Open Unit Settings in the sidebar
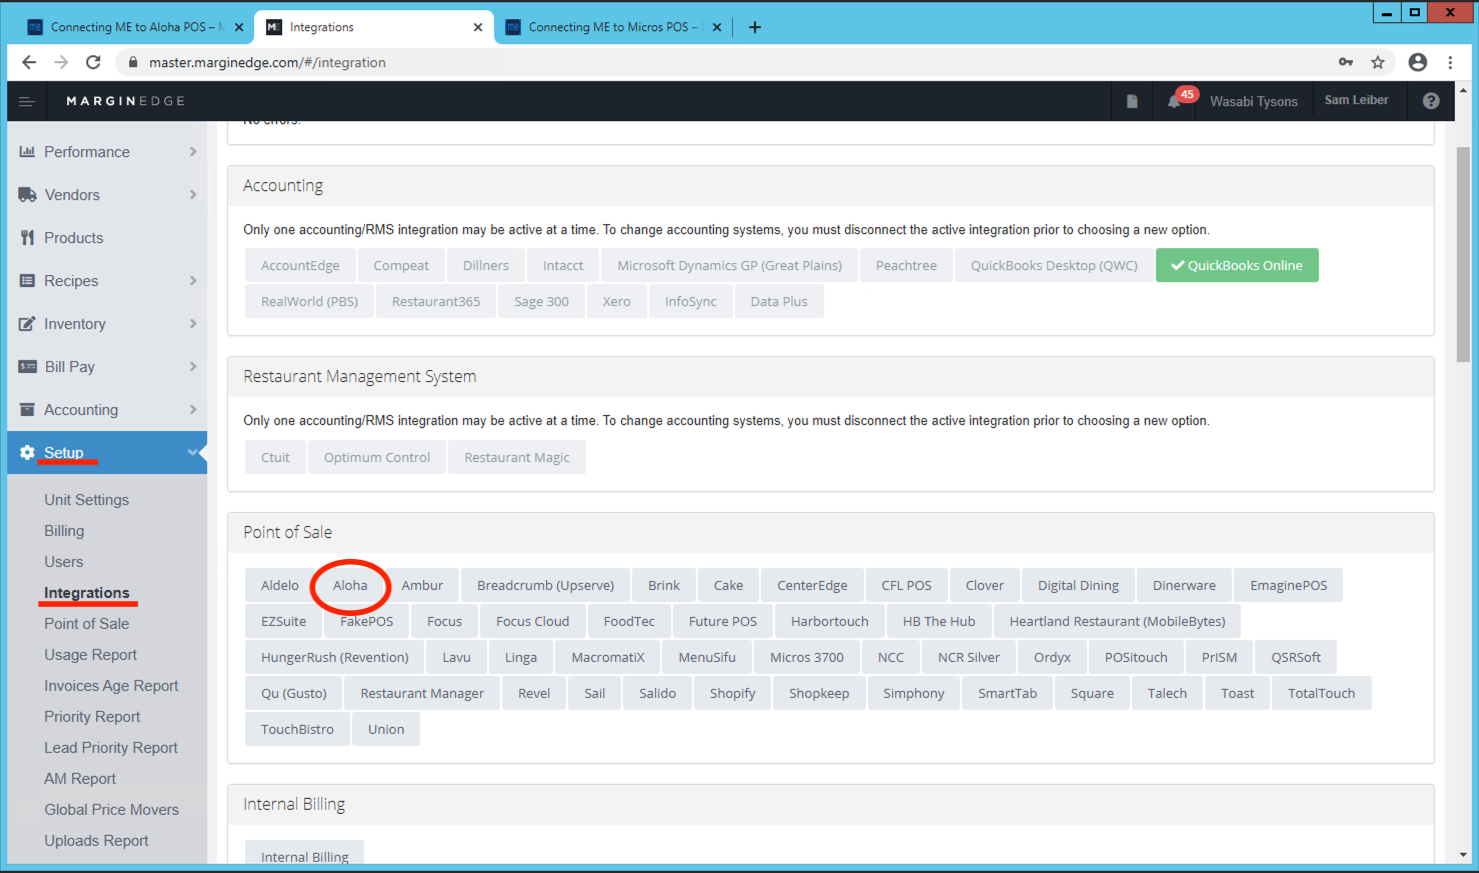 click(x=86, y=500)
